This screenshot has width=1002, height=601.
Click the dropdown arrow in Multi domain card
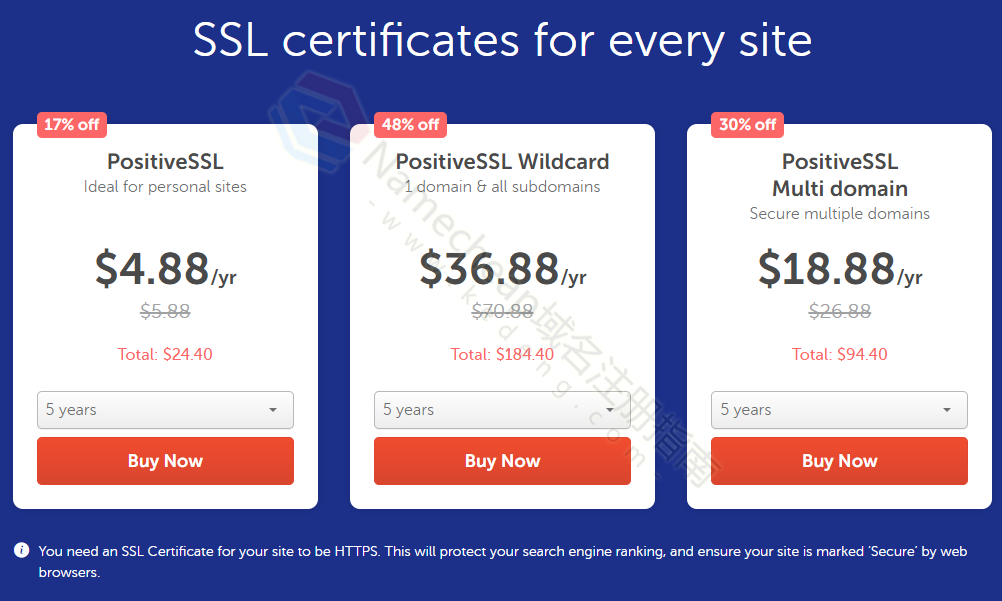(947, 410)
